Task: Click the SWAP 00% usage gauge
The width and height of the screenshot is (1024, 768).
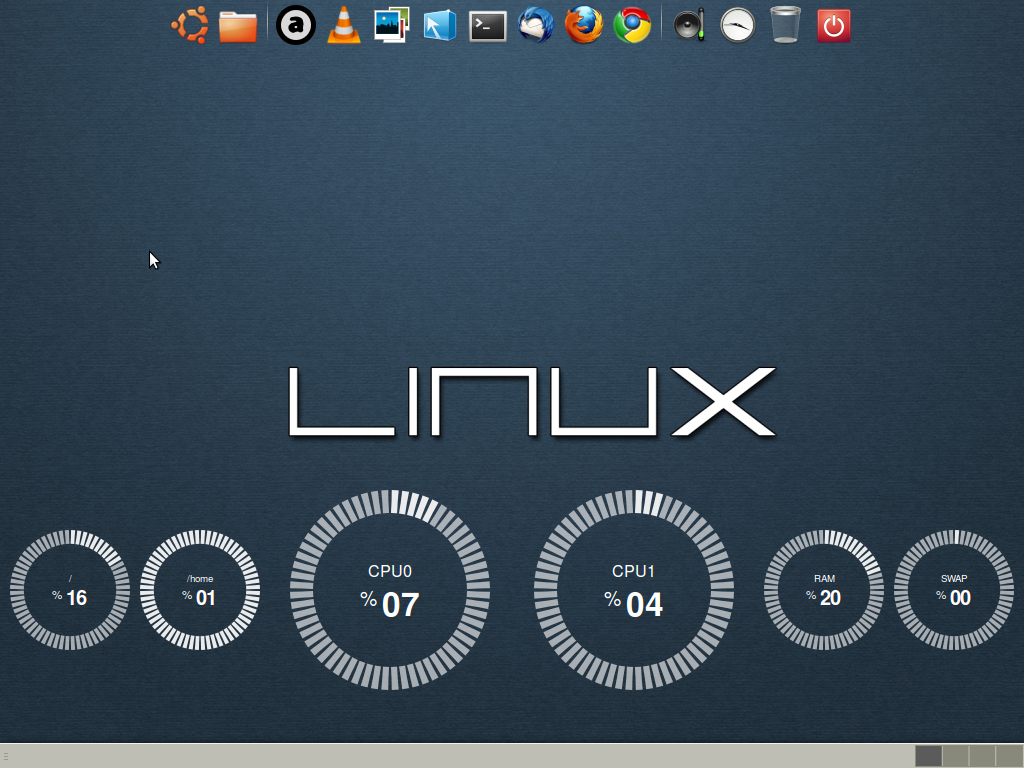Action: point(954,590)
